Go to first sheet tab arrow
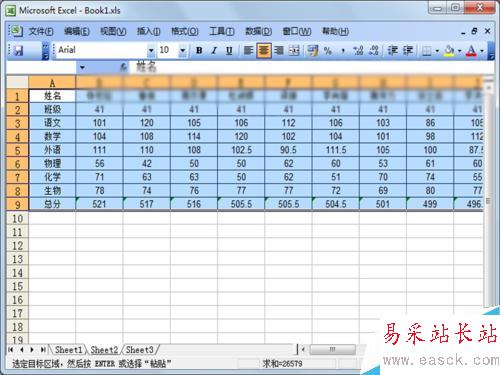The image size is (500, 375). pos(11,350)
